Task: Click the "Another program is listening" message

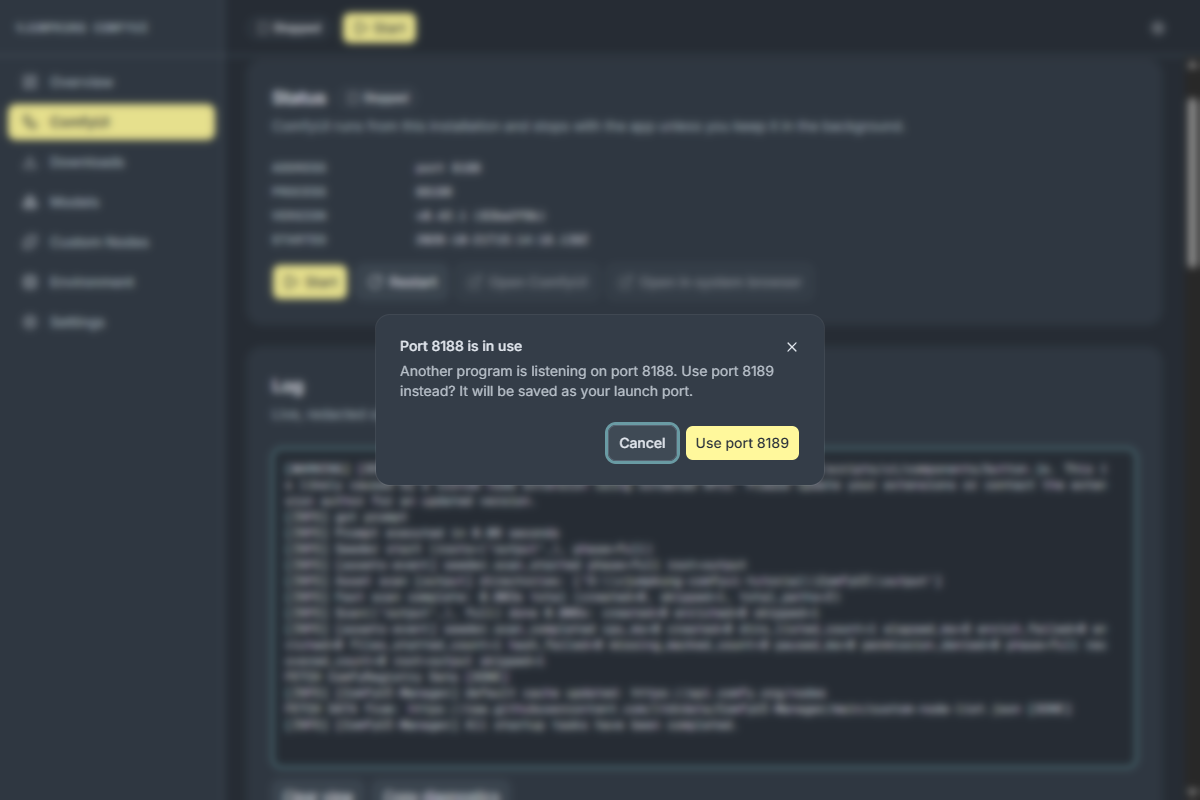Action: (587, 381)
